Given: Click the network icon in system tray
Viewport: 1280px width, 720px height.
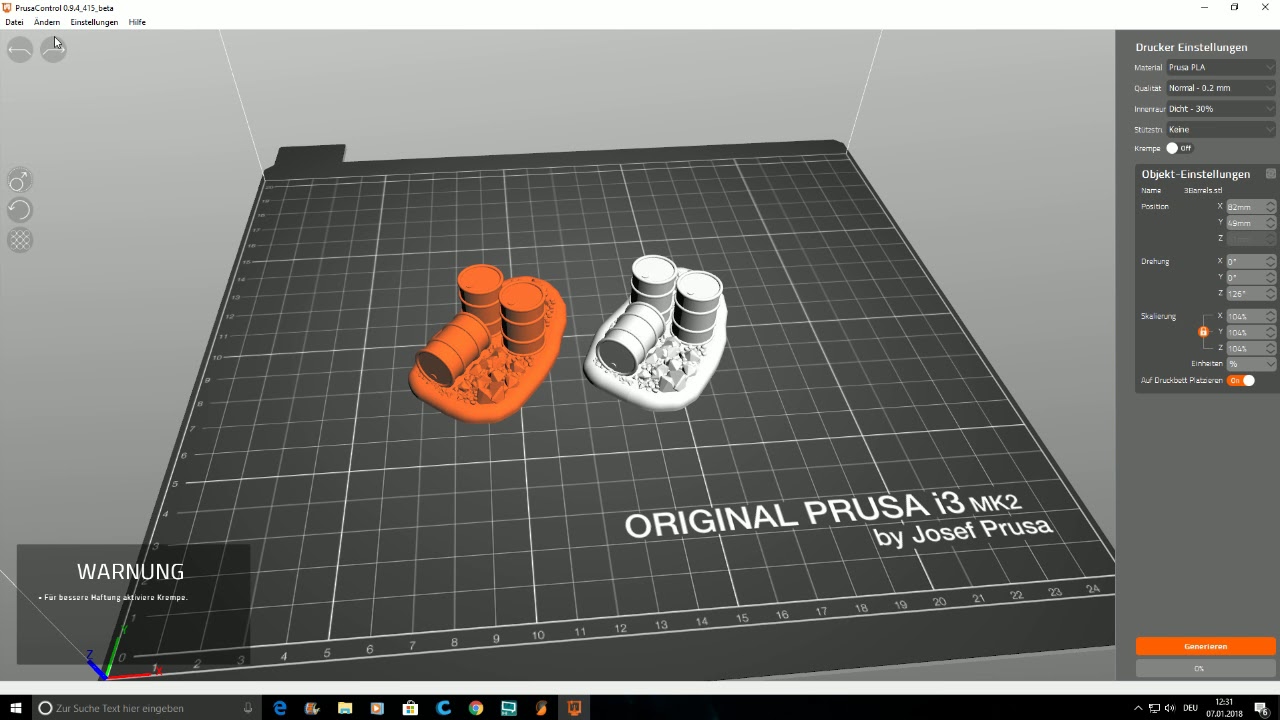Looking at the screenshot, I should click(1154, 708).
